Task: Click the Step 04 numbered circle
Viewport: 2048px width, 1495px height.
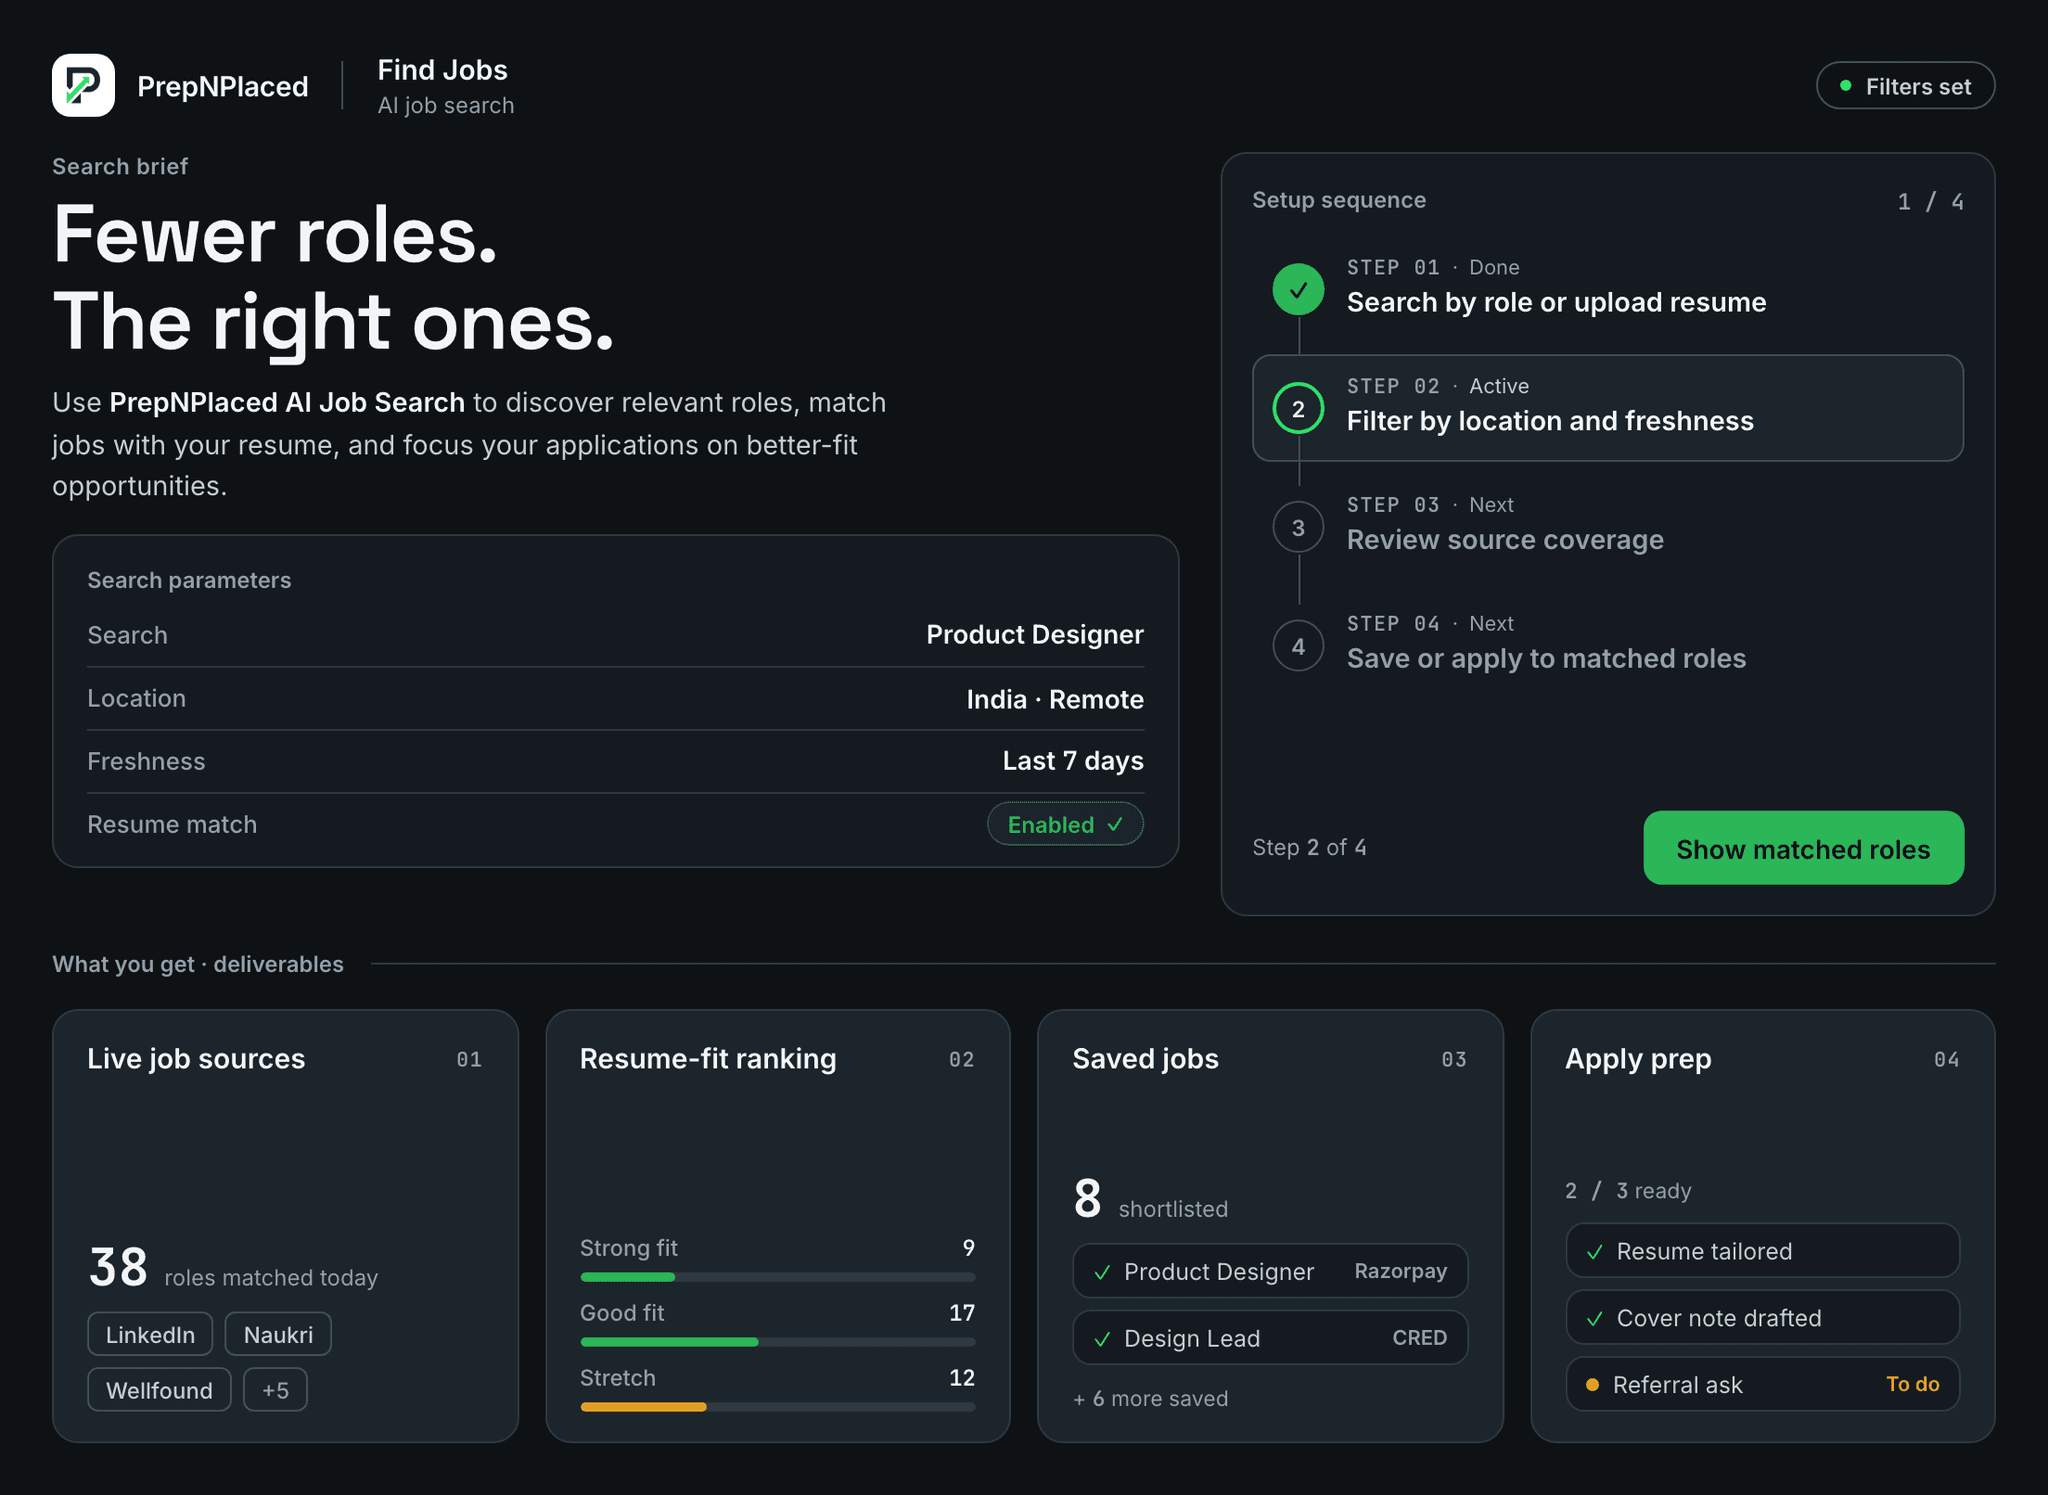Action: [1298, 646]
